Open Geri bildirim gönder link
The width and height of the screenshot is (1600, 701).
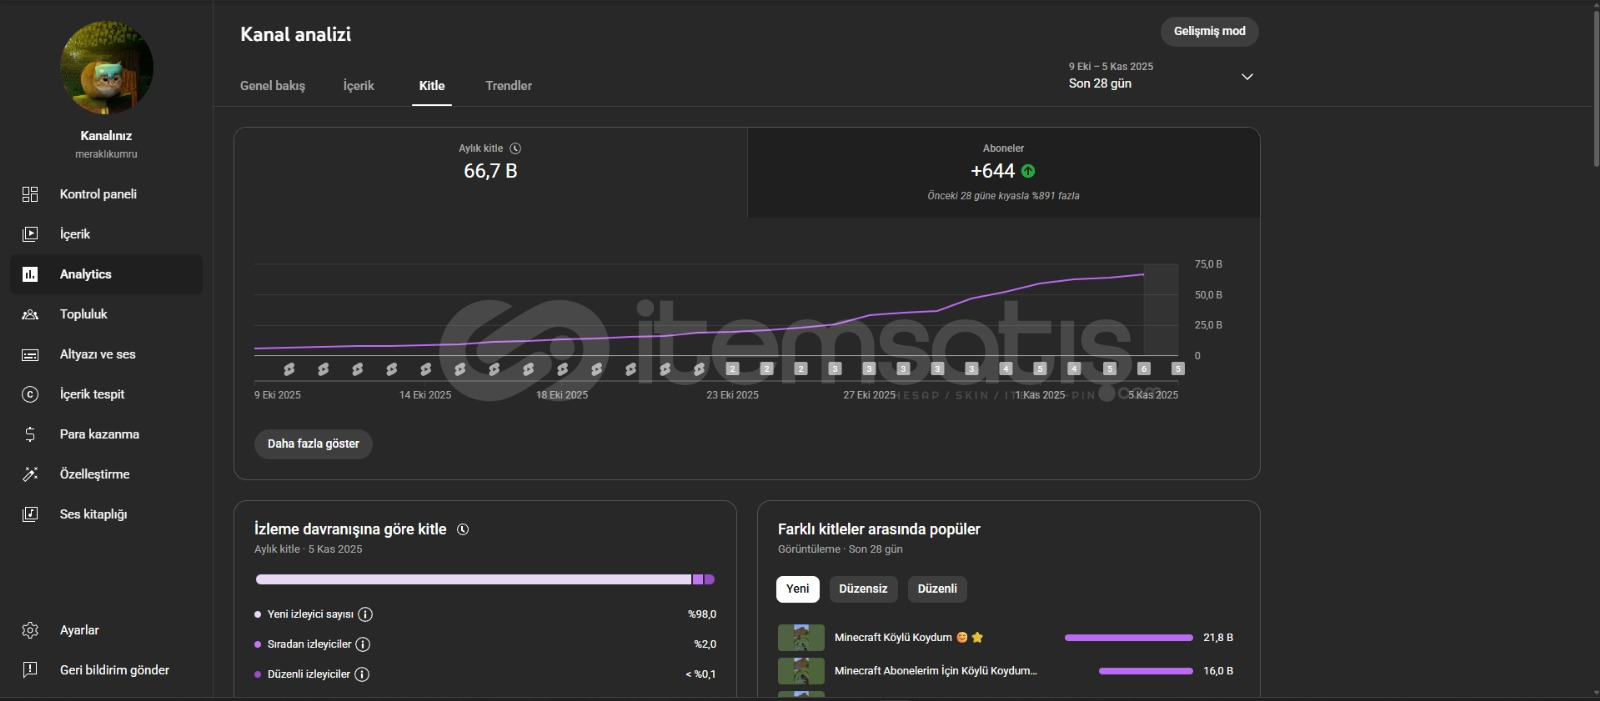click(114, 670)
